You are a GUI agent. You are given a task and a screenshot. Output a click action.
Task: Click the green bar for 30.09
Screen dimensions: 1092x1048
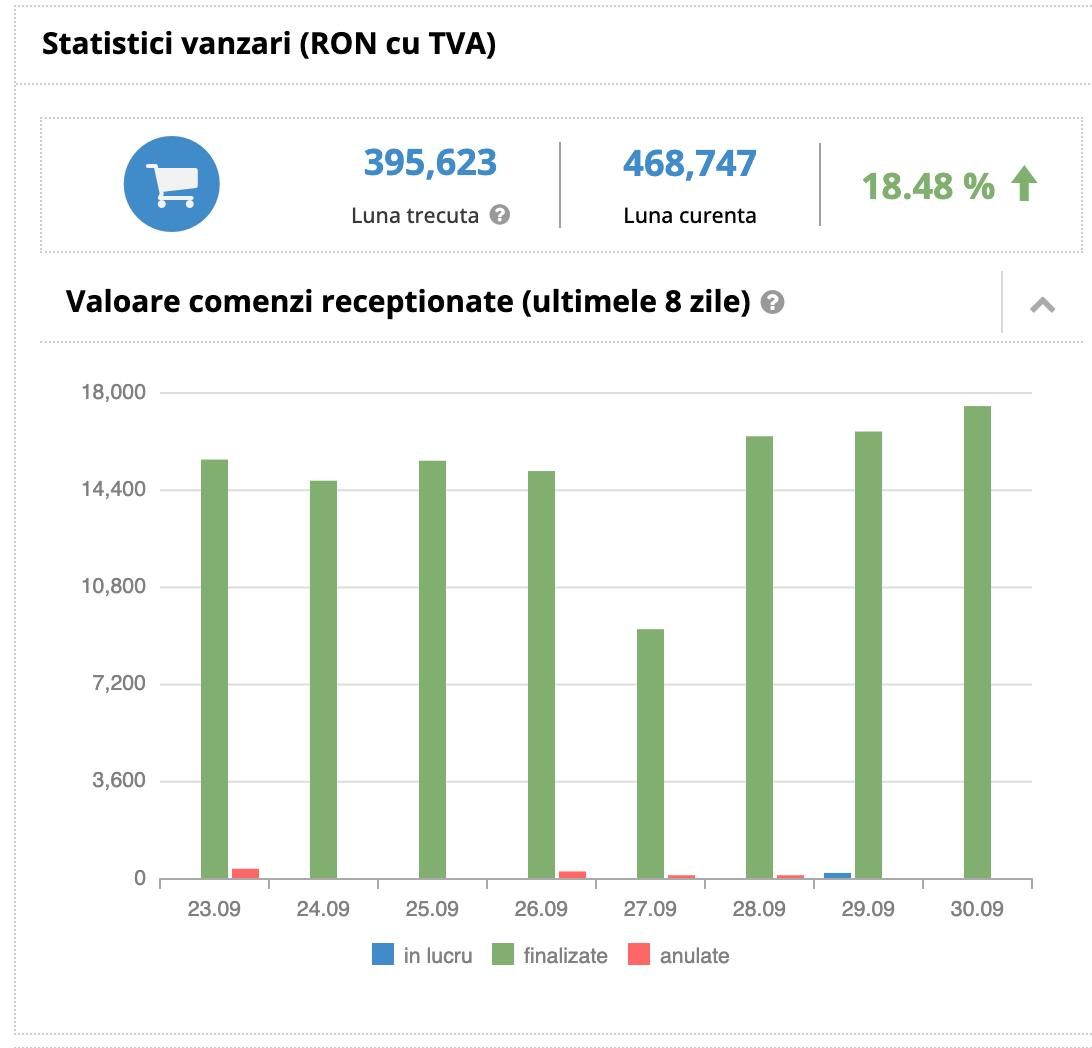[977, 642]
